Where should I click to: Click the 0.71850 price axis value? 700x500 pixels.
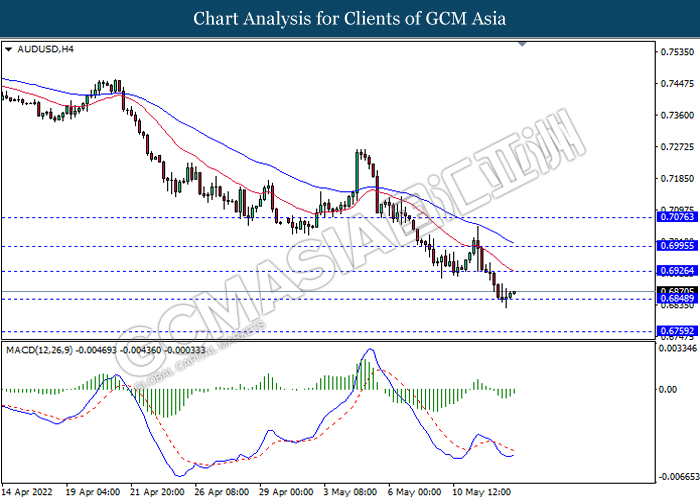[x=677, y=179]
